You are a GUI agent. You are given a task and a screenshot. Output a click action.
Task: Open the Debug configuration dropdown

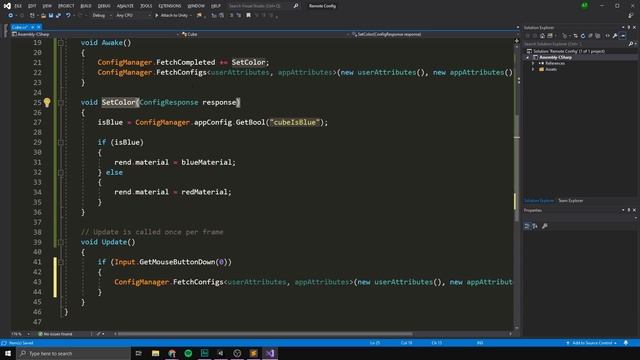point(101,16)
